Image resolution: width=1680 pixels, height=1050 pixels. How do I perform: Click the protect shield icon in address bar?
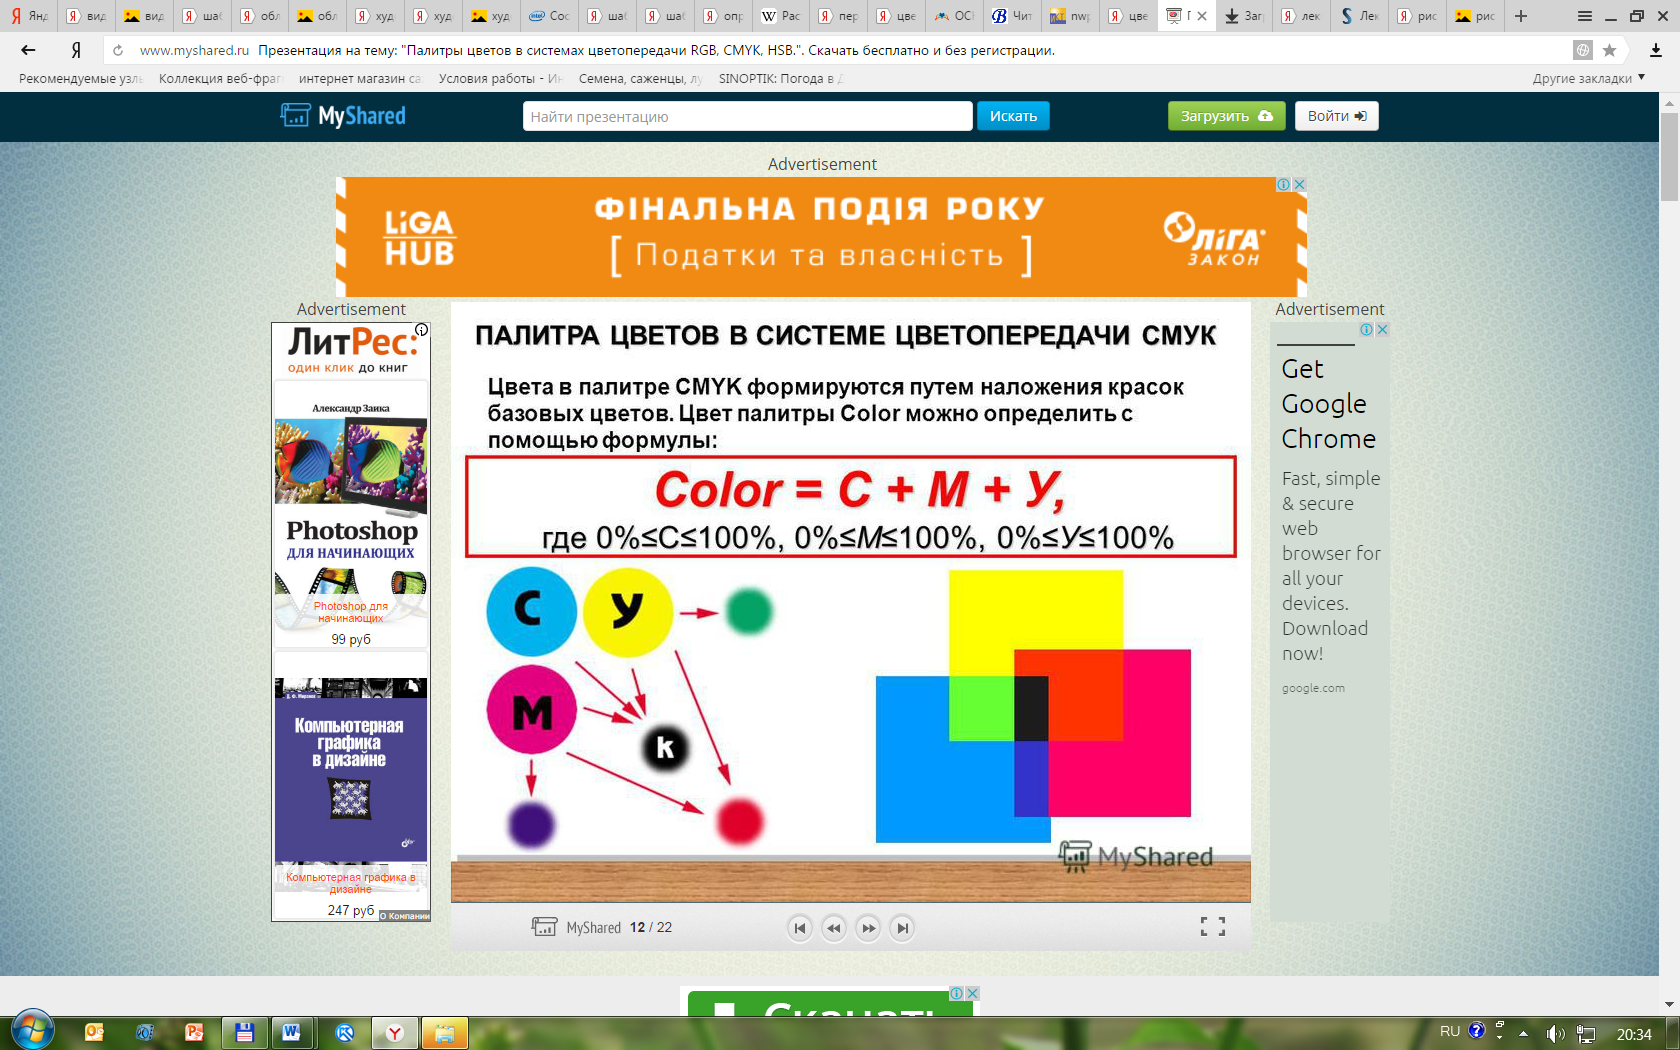click(1583, 50)
